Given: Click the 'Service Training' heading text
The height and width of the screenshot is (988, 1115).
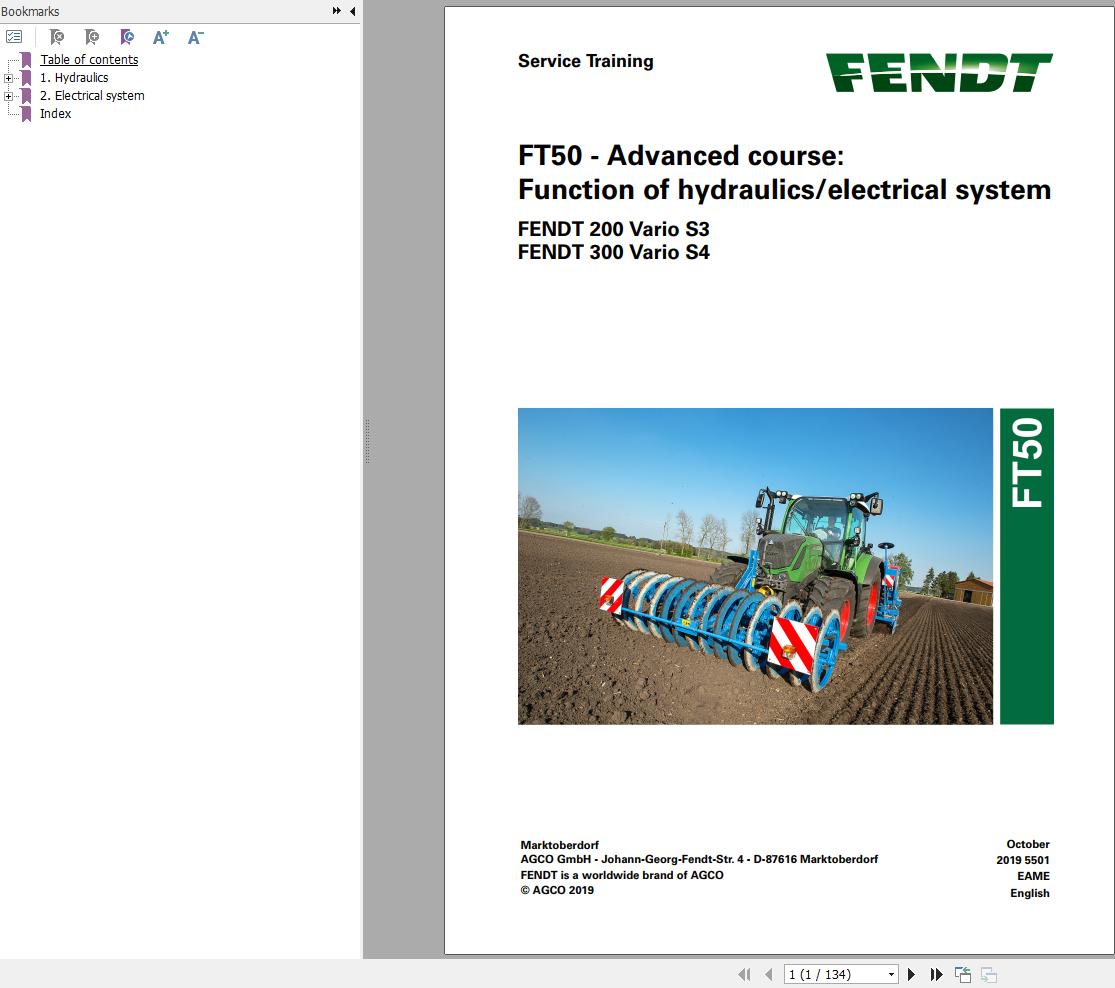Looking at the screenshot, I should coord(585,61).
